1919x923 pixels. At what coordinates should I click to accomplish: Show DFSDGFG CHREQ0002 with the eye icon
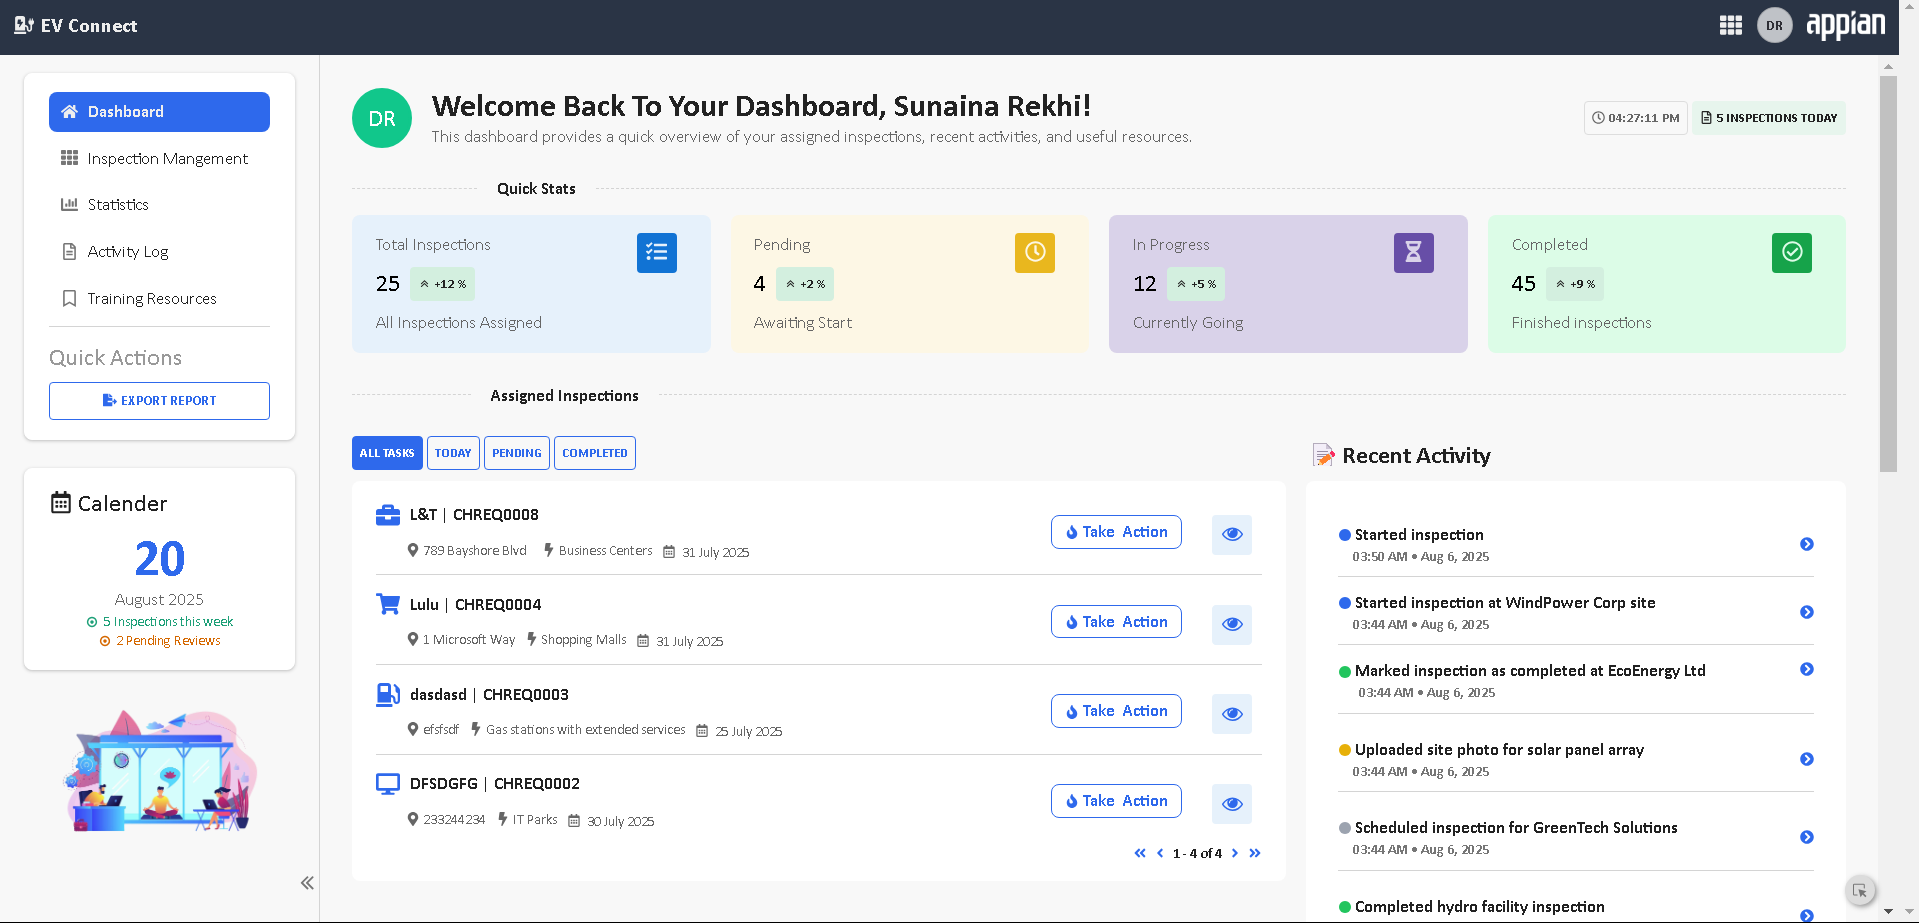pos(1231,804)
